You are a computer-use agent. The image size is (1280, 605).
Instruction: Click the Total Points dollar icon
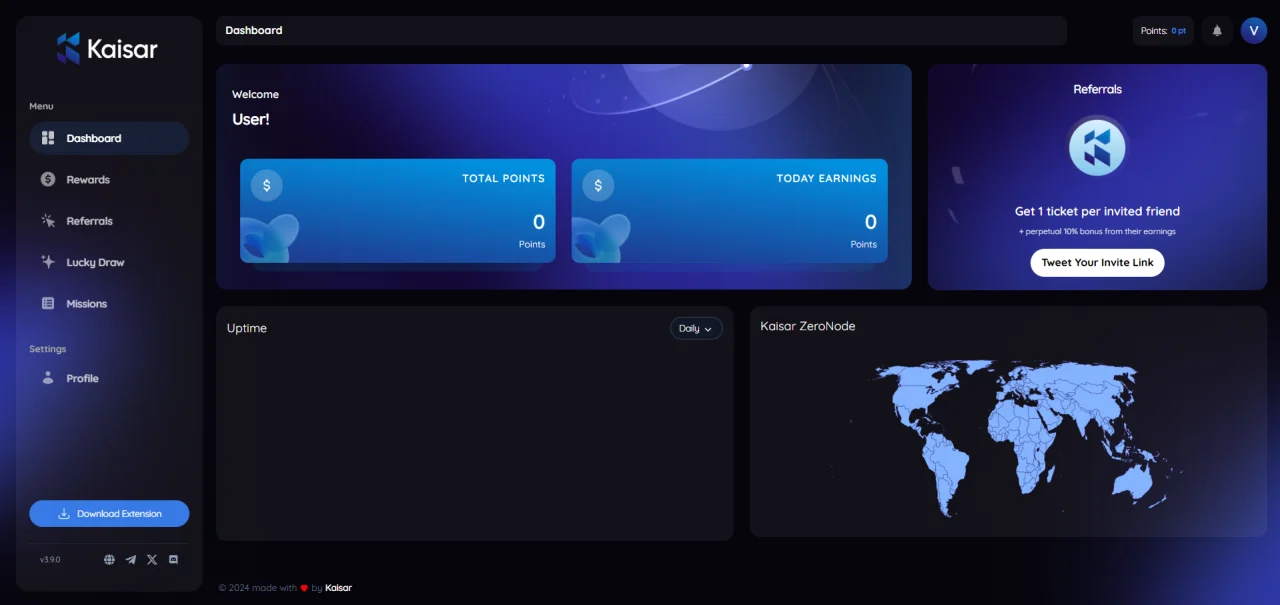coord(267,185)
